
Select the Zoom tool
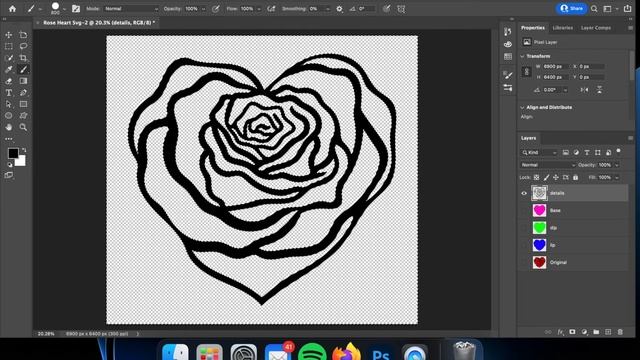[23, 127]
